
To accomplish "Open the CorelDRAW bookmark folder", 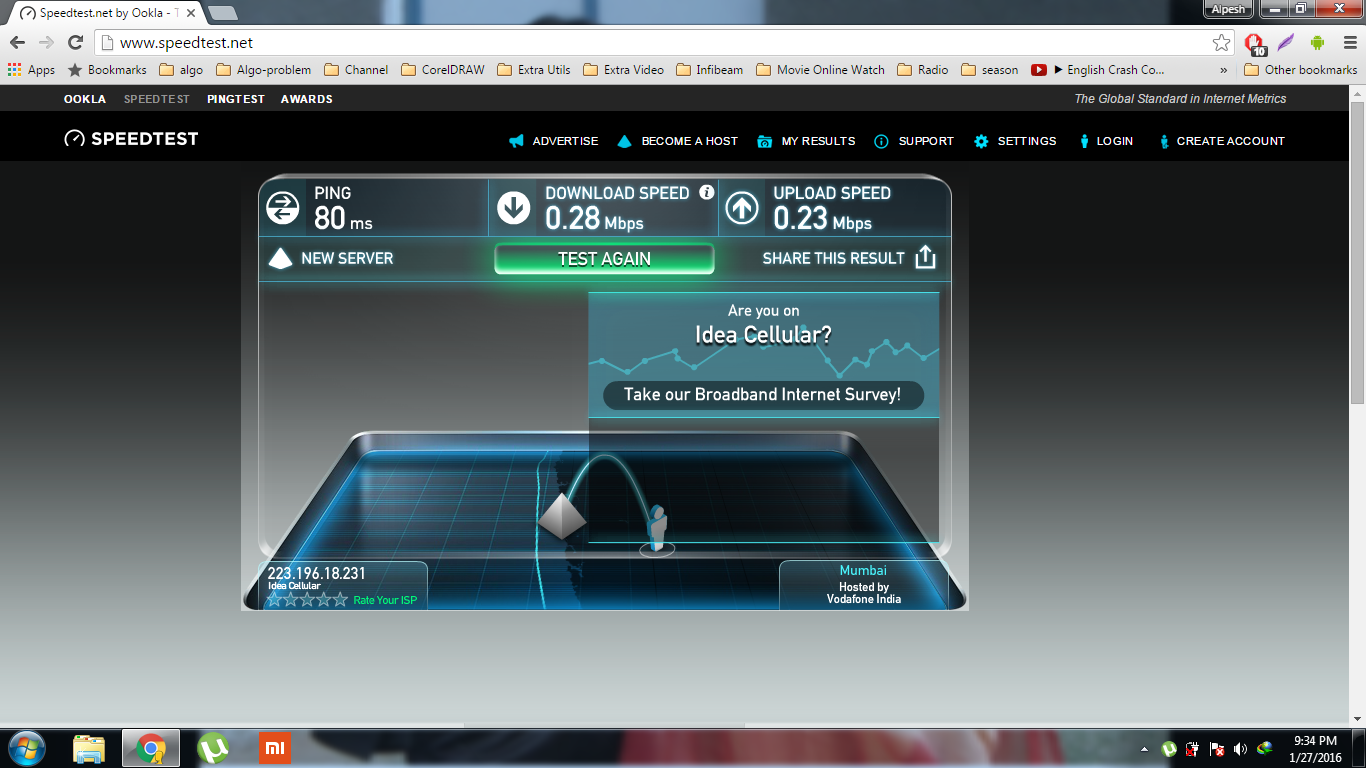I will pos(443,70).
